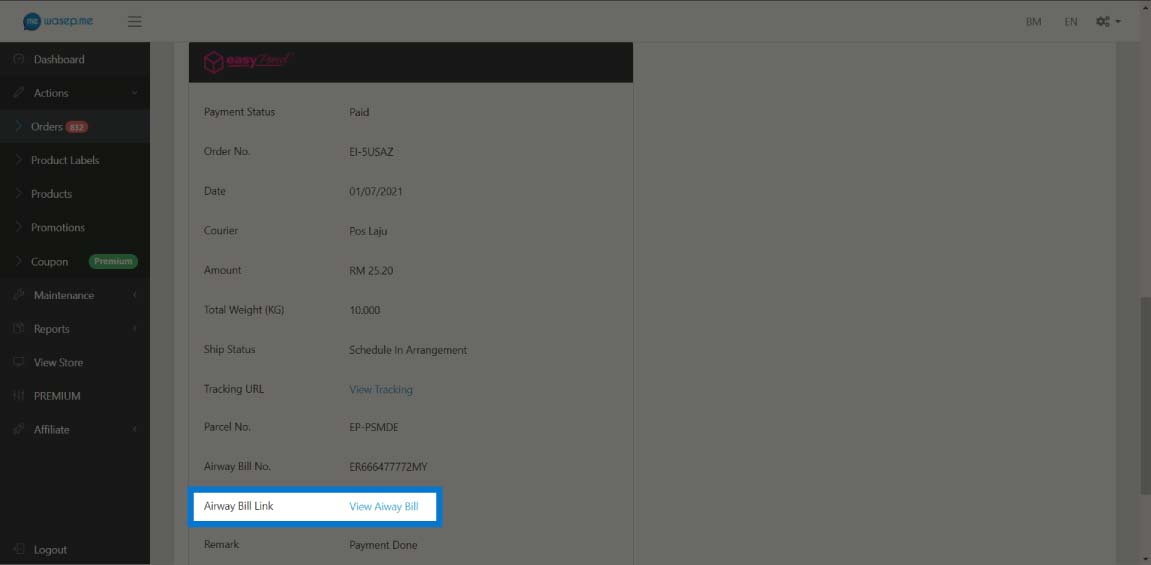1151x565 pixels.
Task: Log out using the Logout item
Action: pos(75,550)
